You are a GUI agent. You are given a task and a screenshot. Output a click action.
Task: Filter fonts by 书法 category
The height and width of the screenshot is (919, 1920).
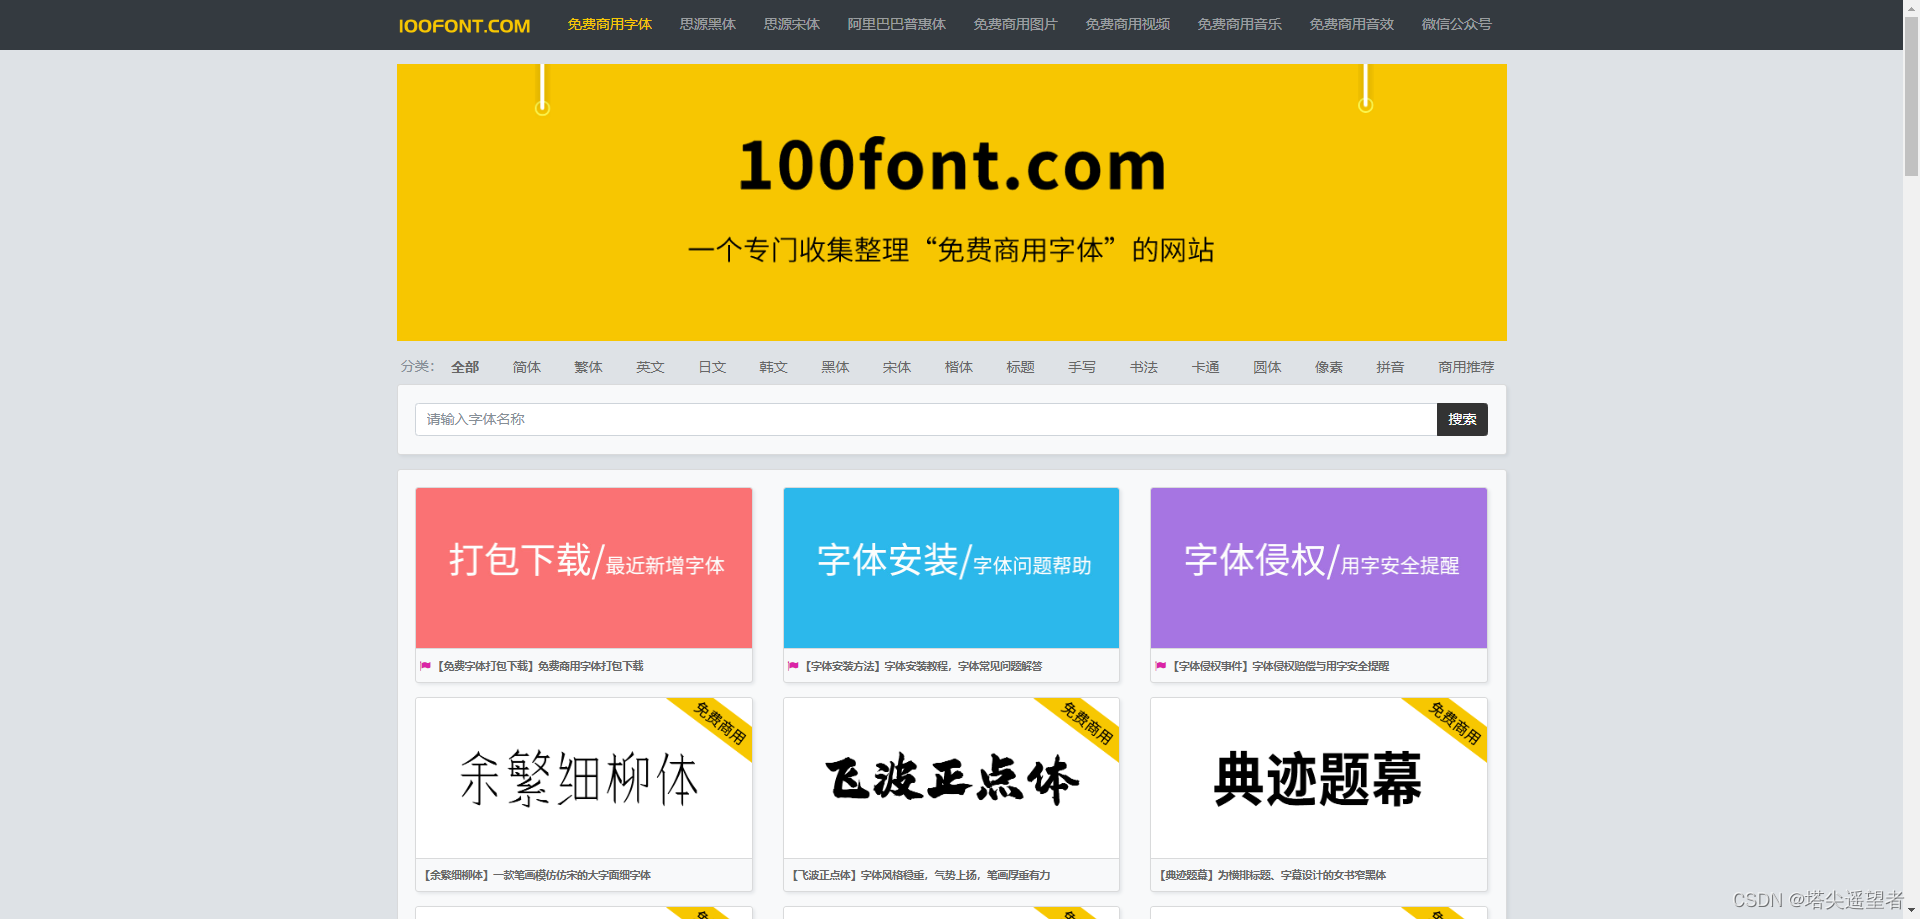point(1144,367)
